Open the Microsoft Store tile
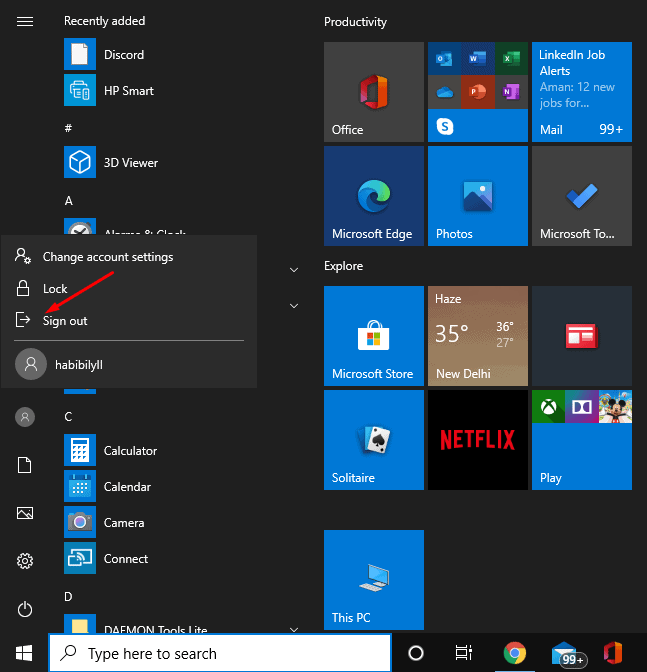The height and width of the screenshot is (672, 647). pos(374,336)
